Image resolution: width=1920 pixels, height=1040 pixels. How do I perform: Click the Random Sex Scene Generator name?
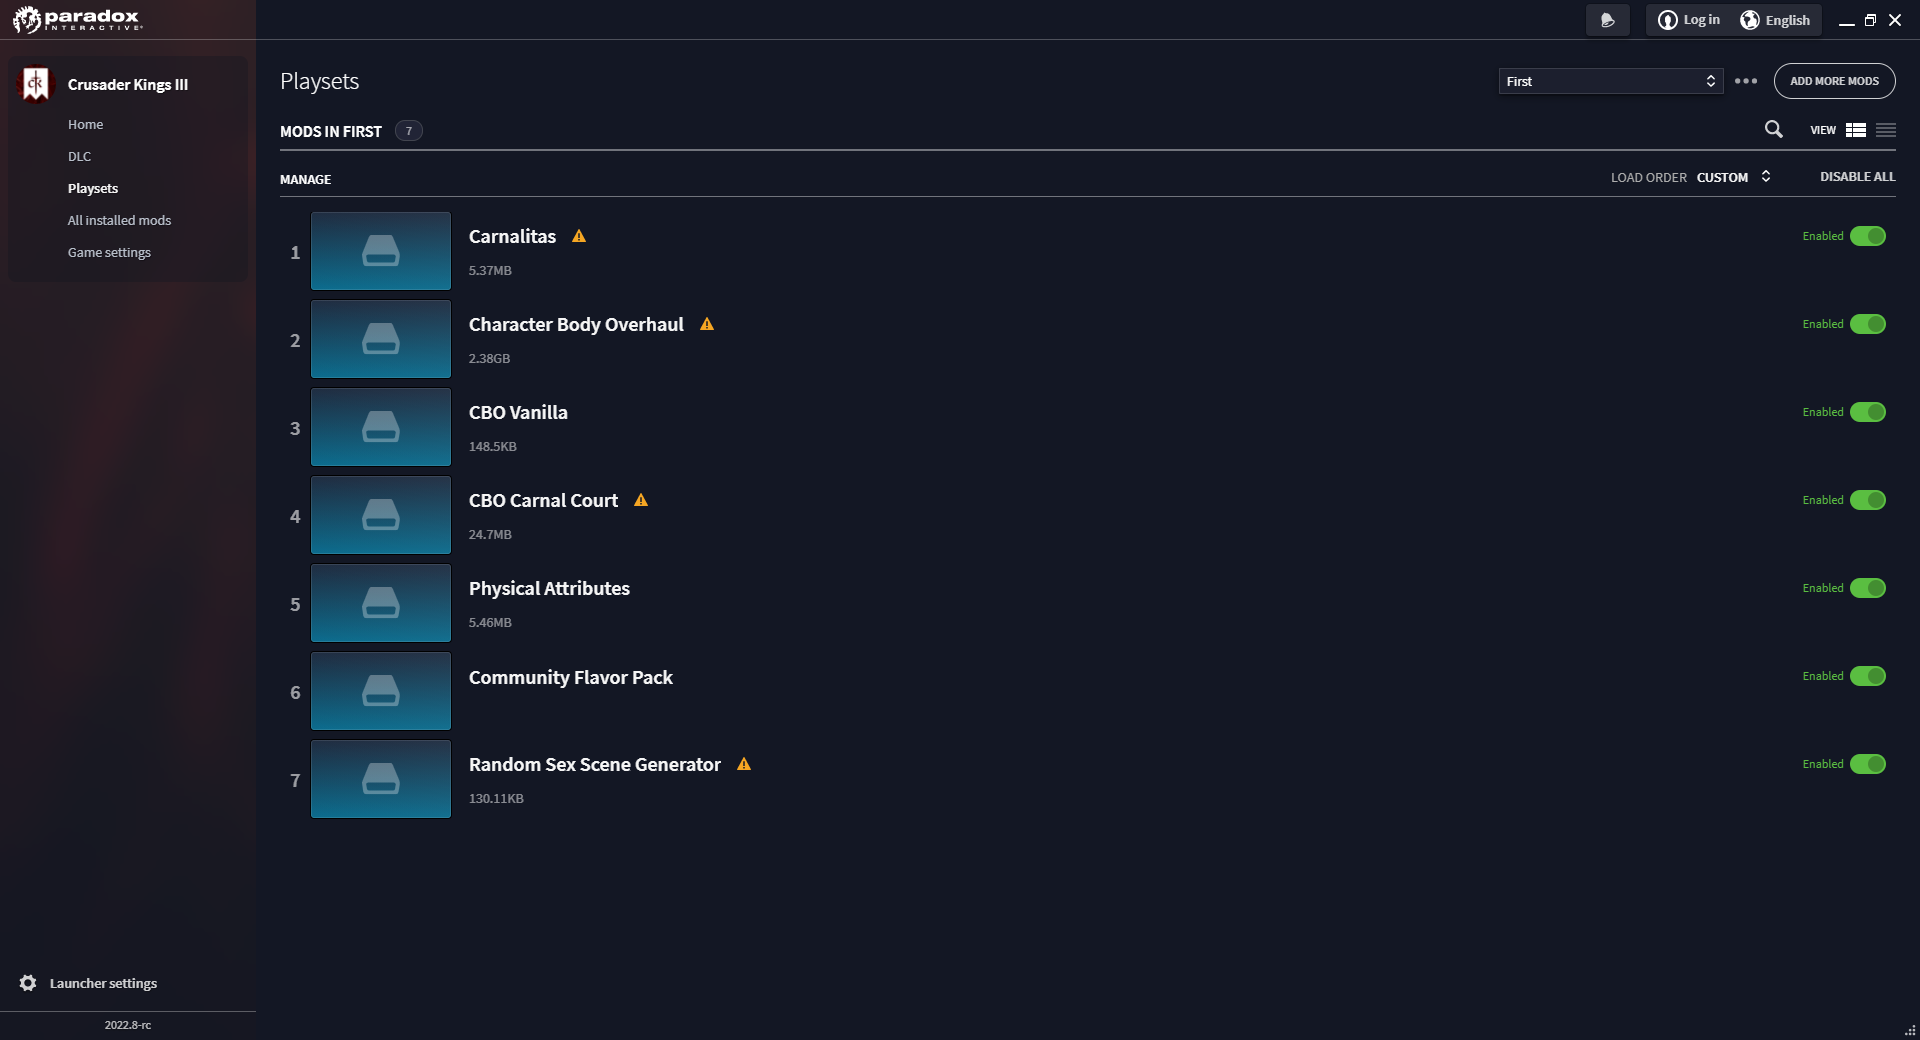click(x=594, y=764)
